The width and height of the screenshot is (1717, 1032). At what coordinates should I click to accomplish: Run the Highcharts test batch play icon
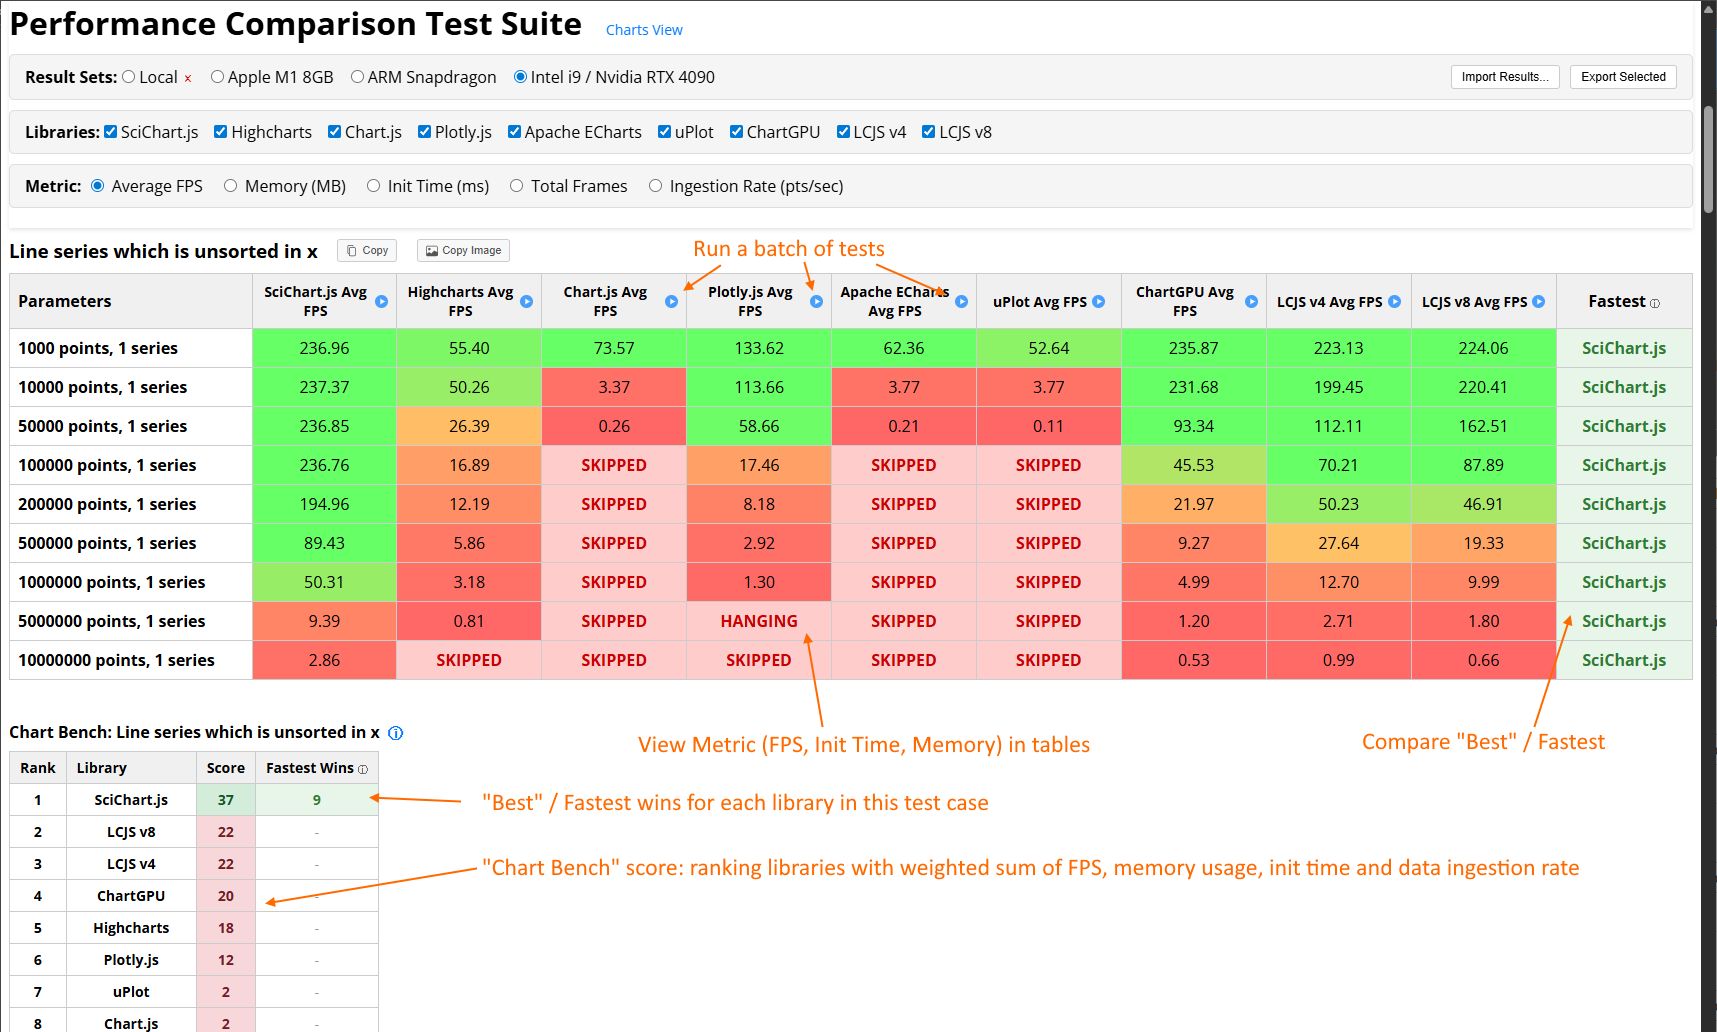(x=526, y=301)
